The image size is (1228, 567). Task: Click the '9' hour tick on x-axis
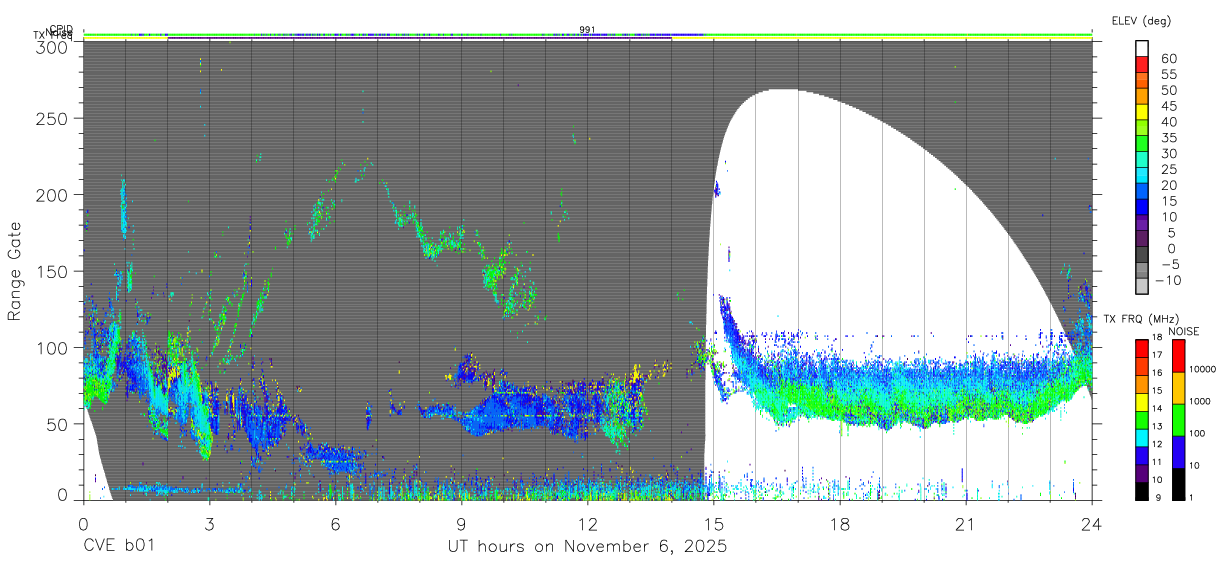tap(461, 523)
